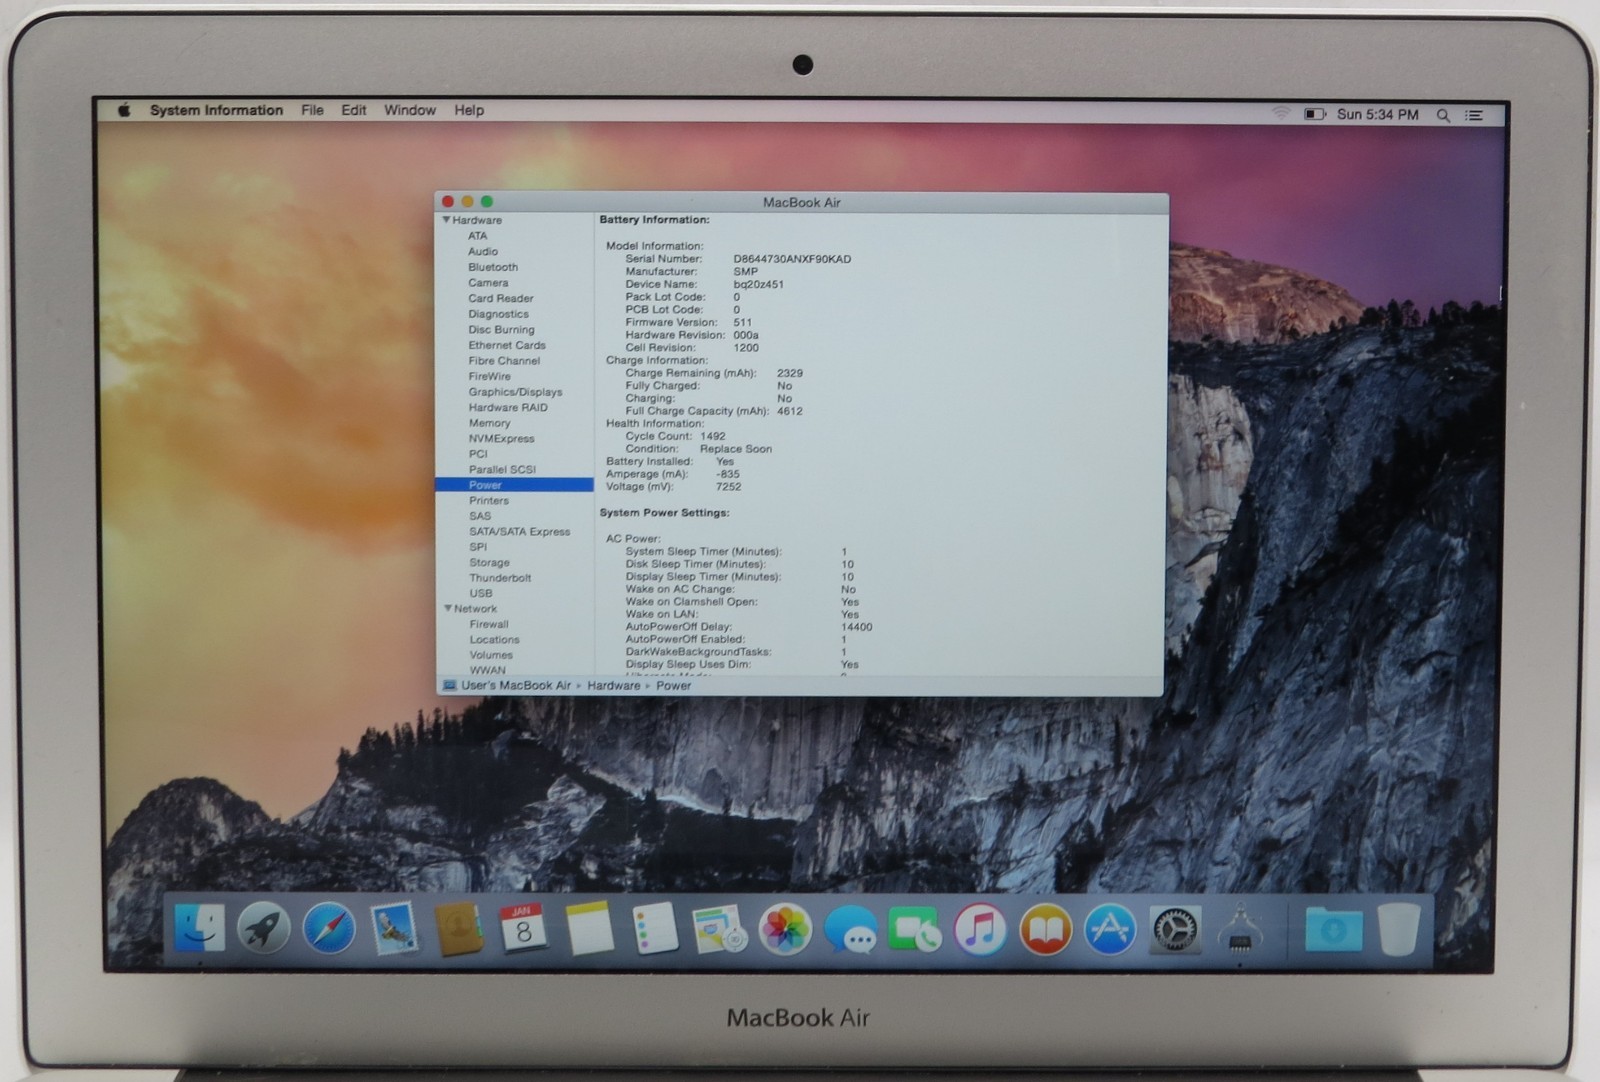Select Printers in the sidebar
The height and width of the screenshot is (1082, 1600).
pyautogui.click(x=489, y=500)
